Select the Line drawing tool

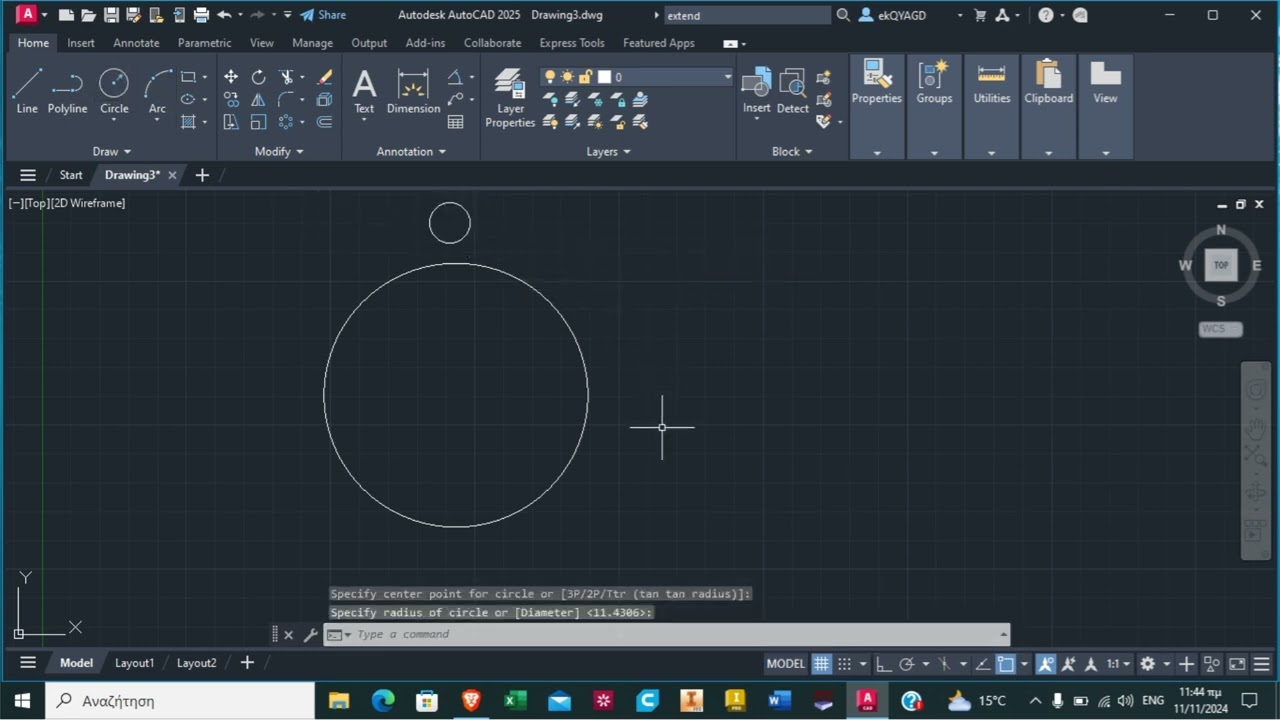tap(27, 91)
